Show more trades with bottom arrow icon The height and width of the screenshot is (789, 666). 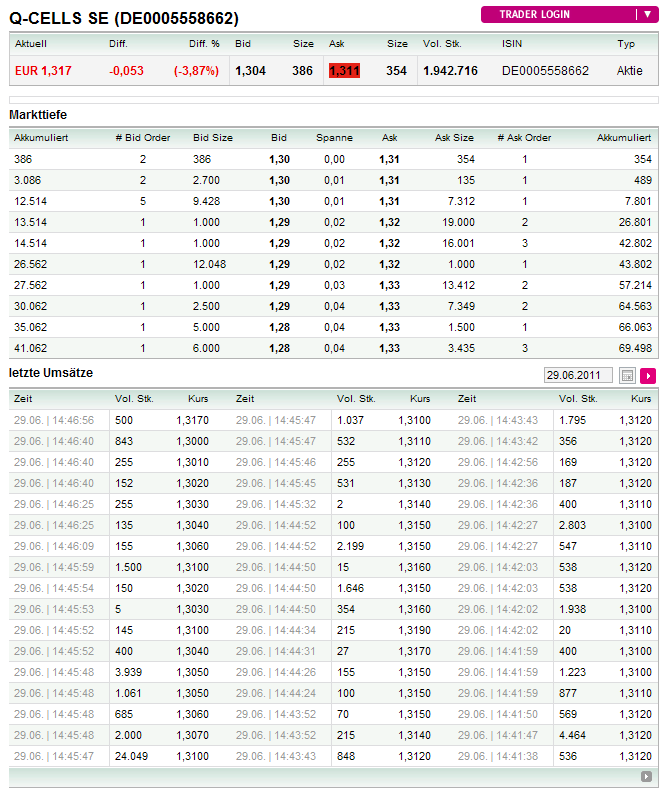click(x=646, y=776)
